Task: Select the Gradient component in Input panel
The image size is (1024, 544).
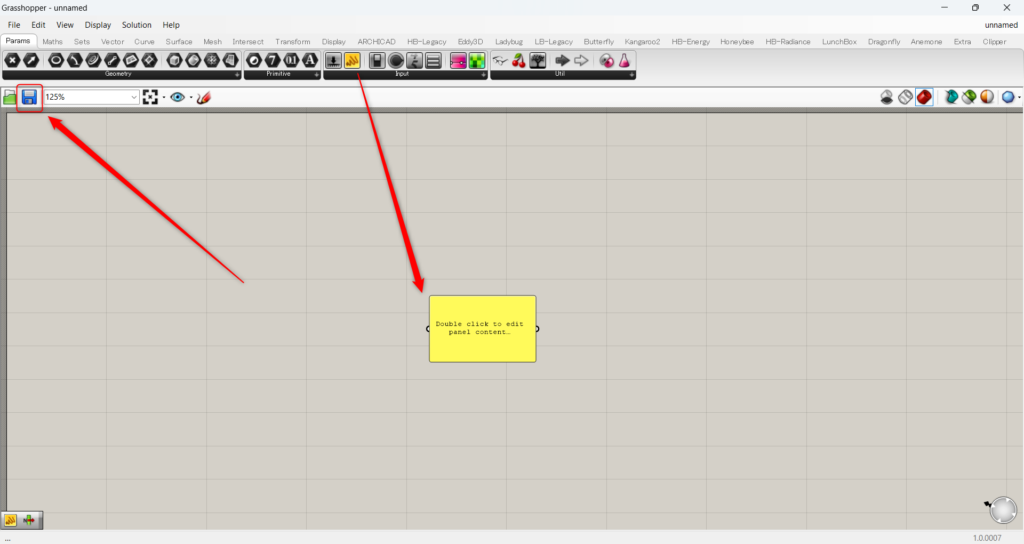Action: coord(456,61)
